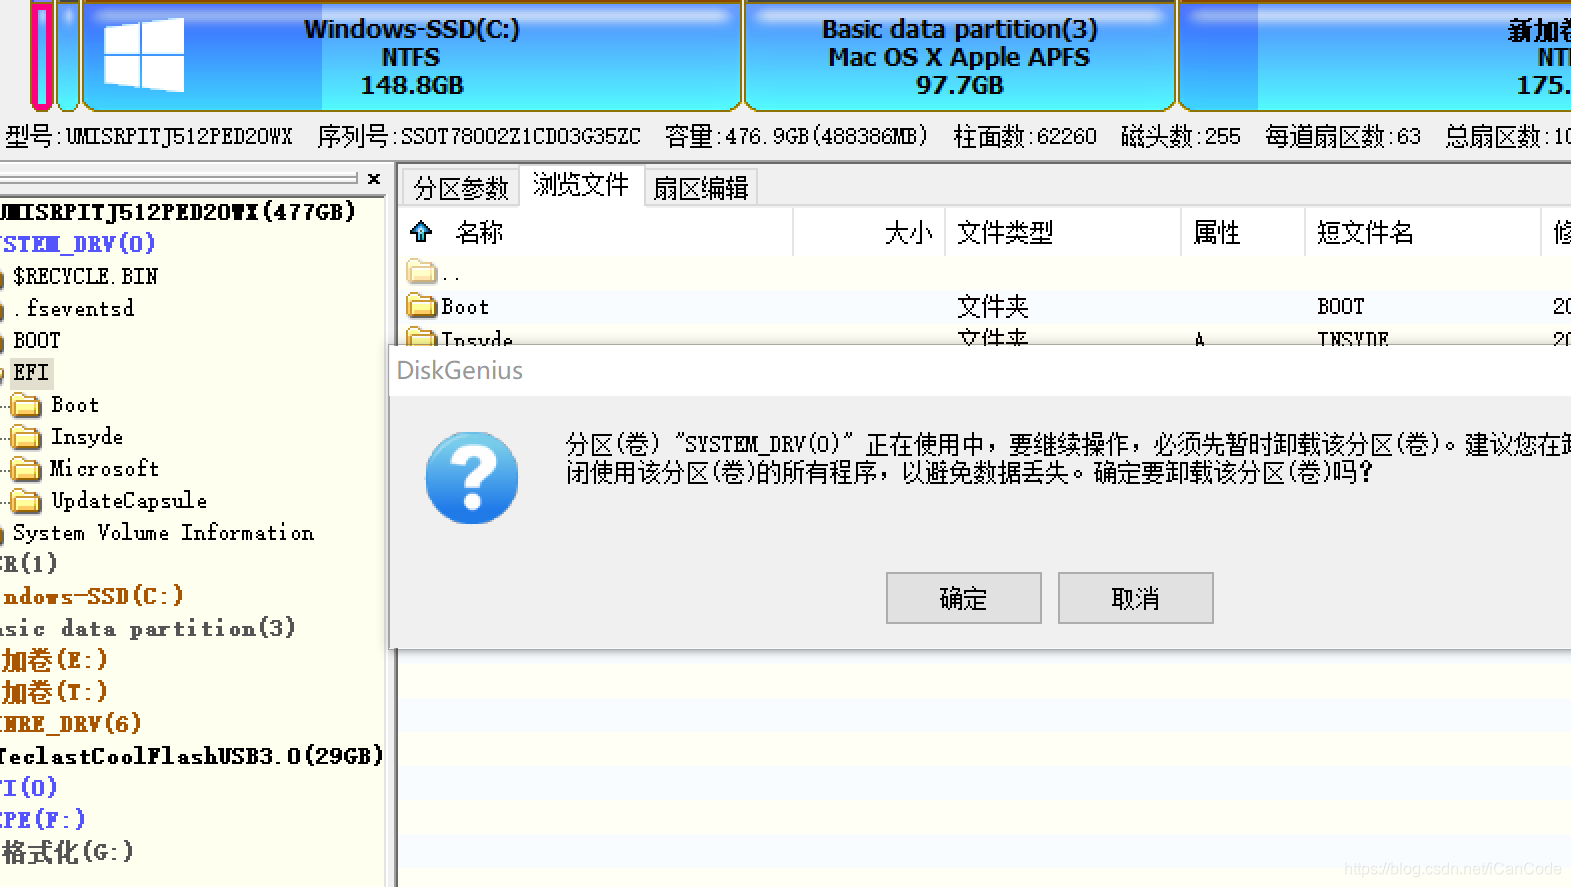Select .fseventsd in the tree
Viewport: 1571px width, 887px height.
click(x=73, y=308)
